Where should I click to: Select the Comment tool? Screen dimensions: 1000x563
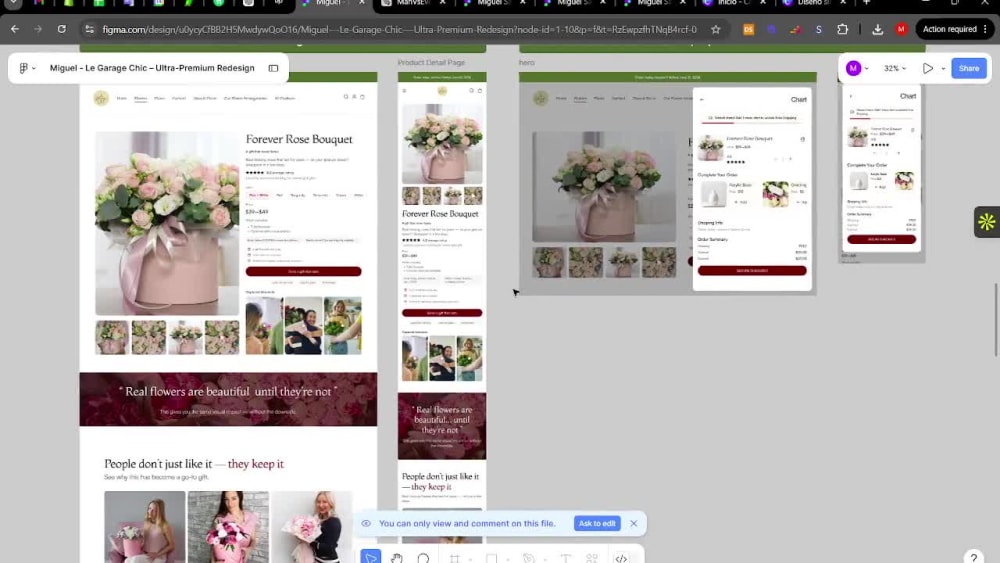pos(423,558)
